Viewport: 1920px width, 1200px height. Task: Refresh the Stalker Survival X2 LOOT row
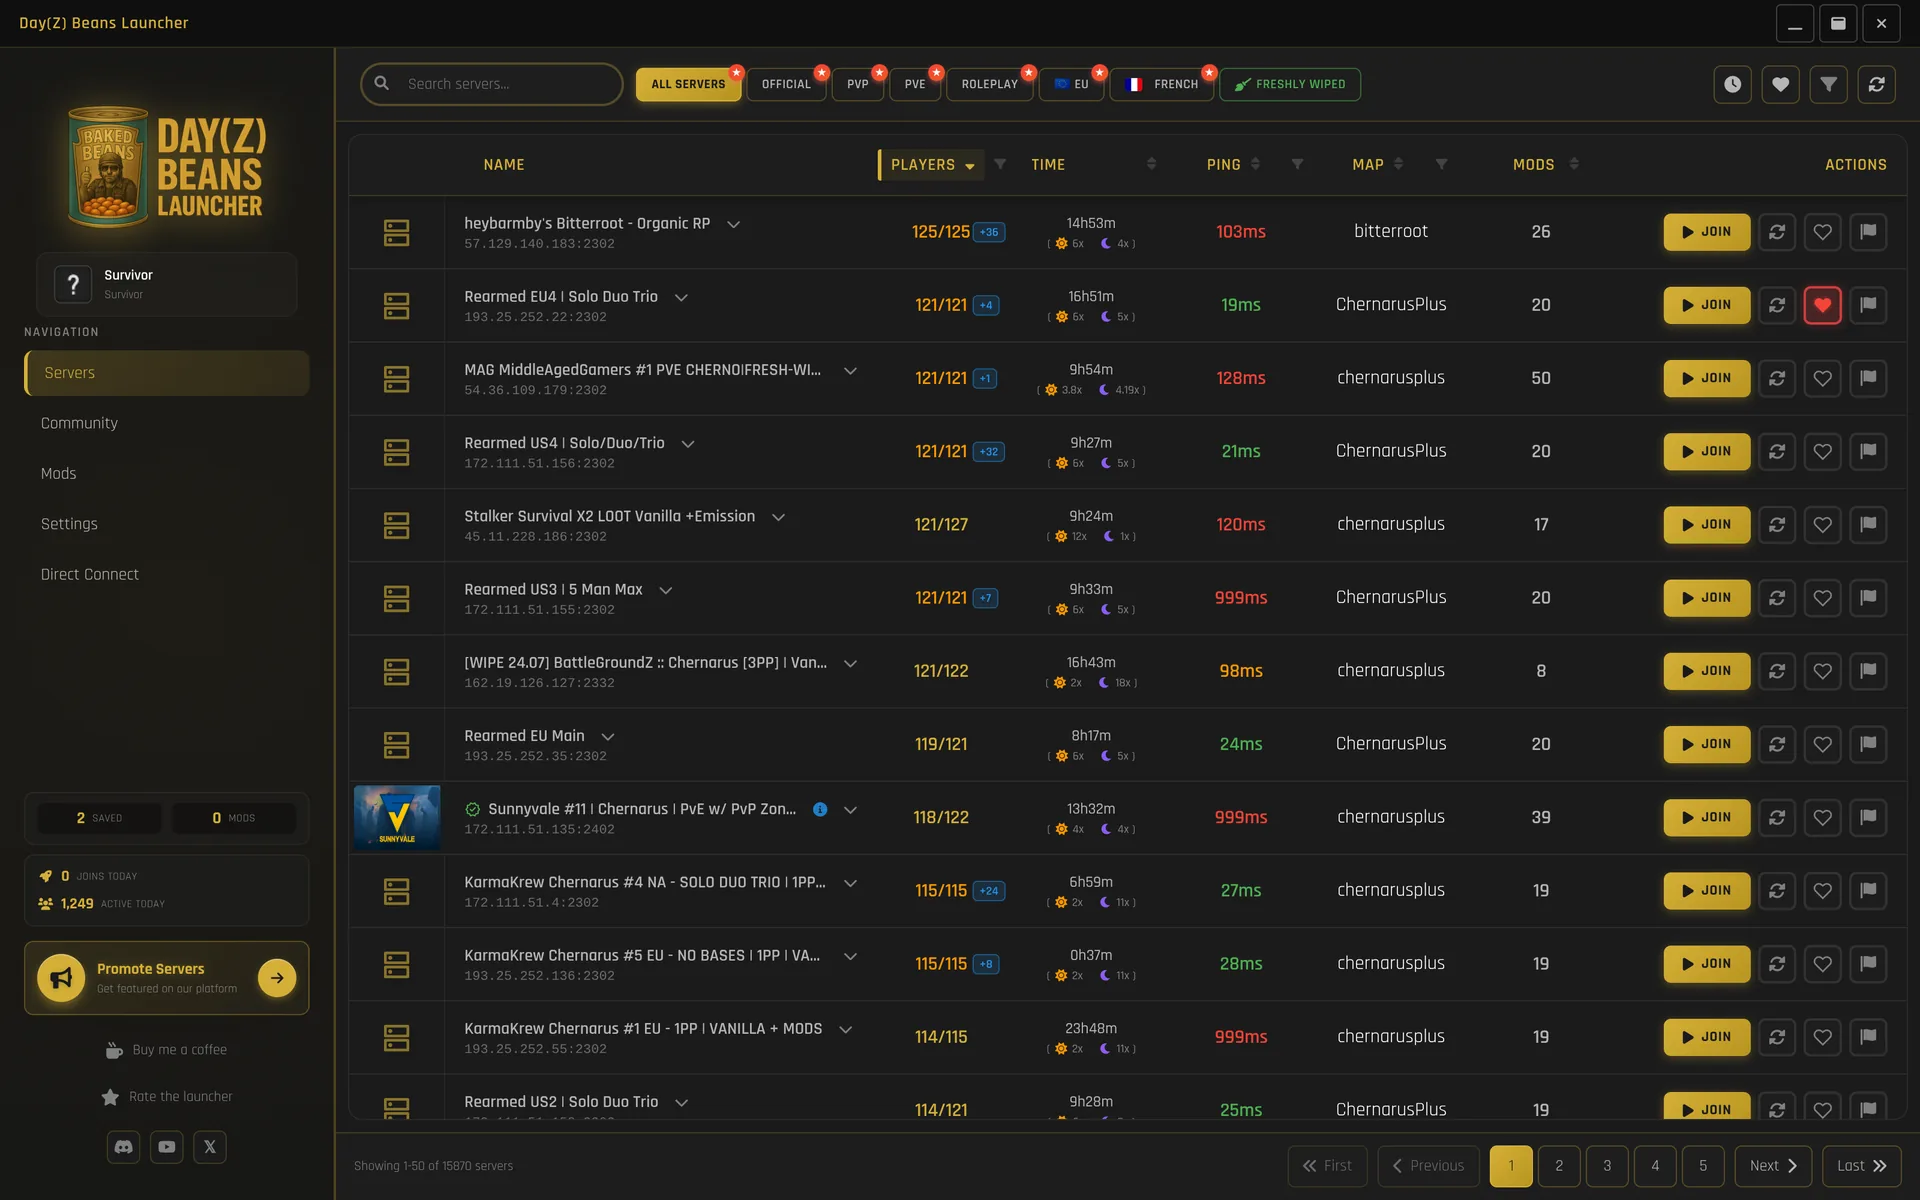pyautogui.click(x=1777, y=524)
